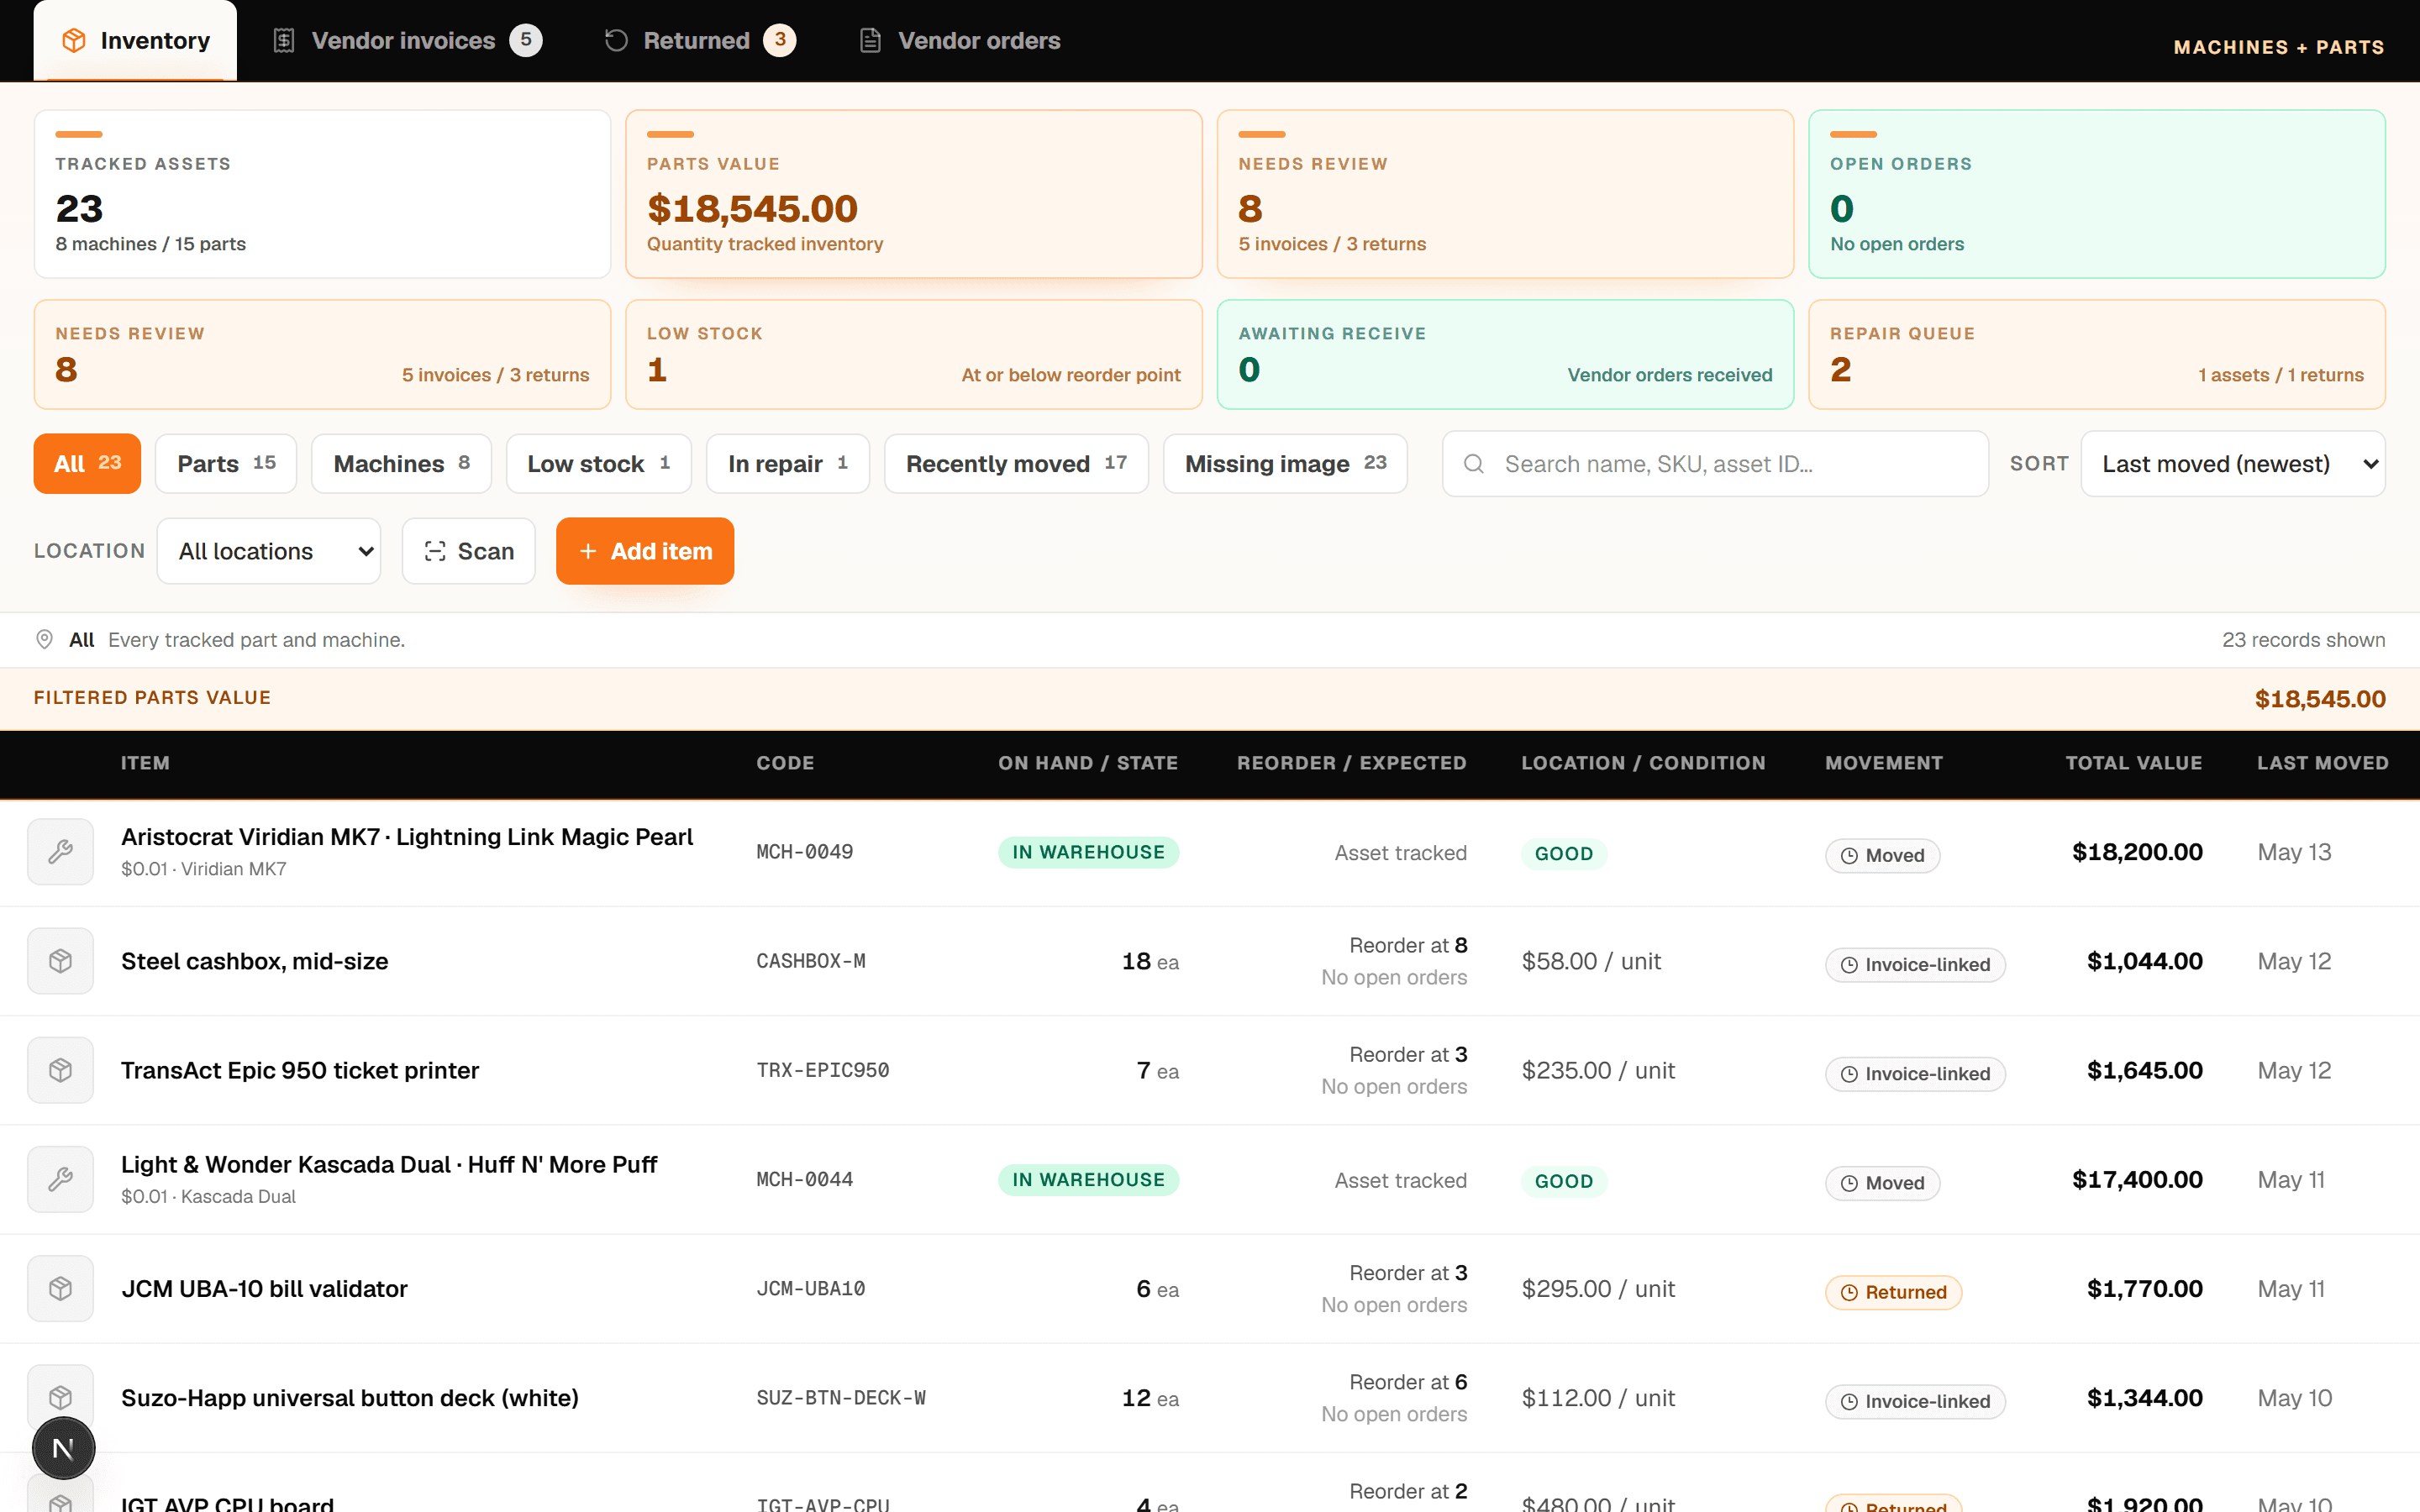Click the clock icon in MCH-0044 Moved badge

click(1849, 1183)
